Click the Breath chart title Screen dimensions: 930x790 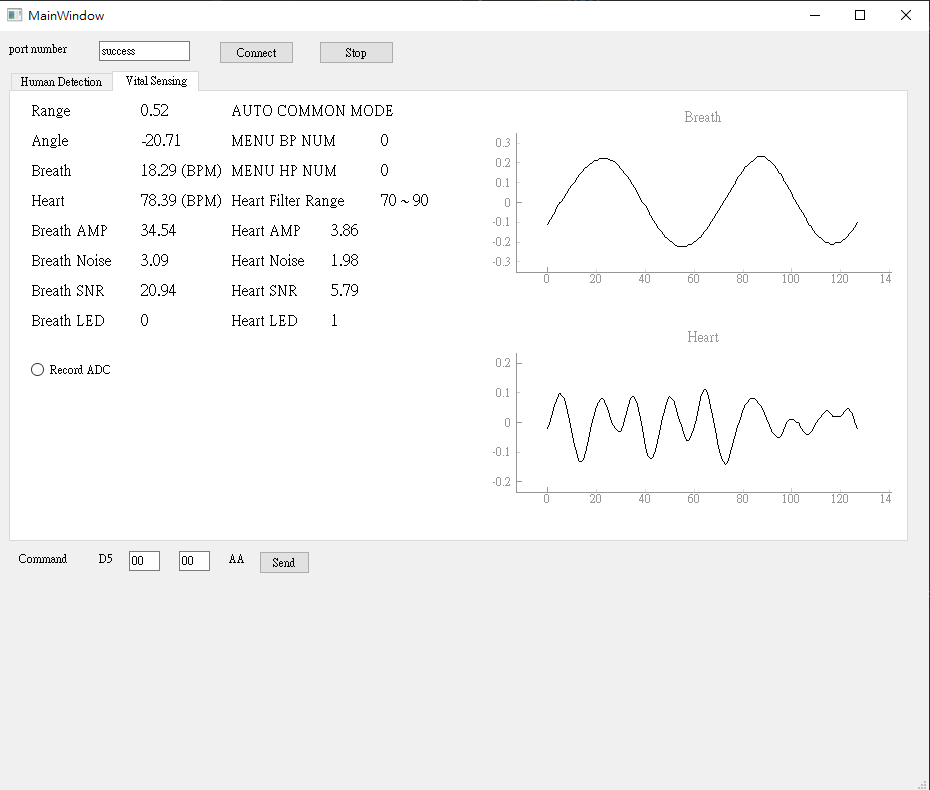[702, 117]
